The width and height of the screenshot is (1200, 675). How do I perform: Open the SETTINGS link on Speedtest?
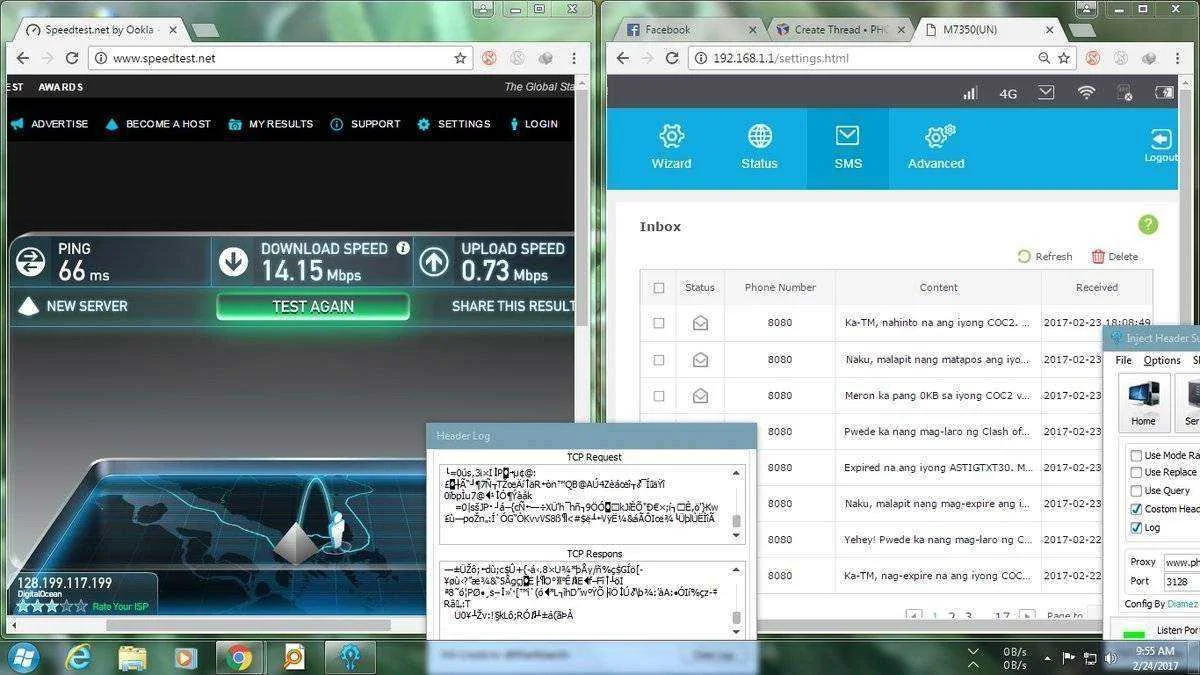pyautogui.click(x=454, y=124)
